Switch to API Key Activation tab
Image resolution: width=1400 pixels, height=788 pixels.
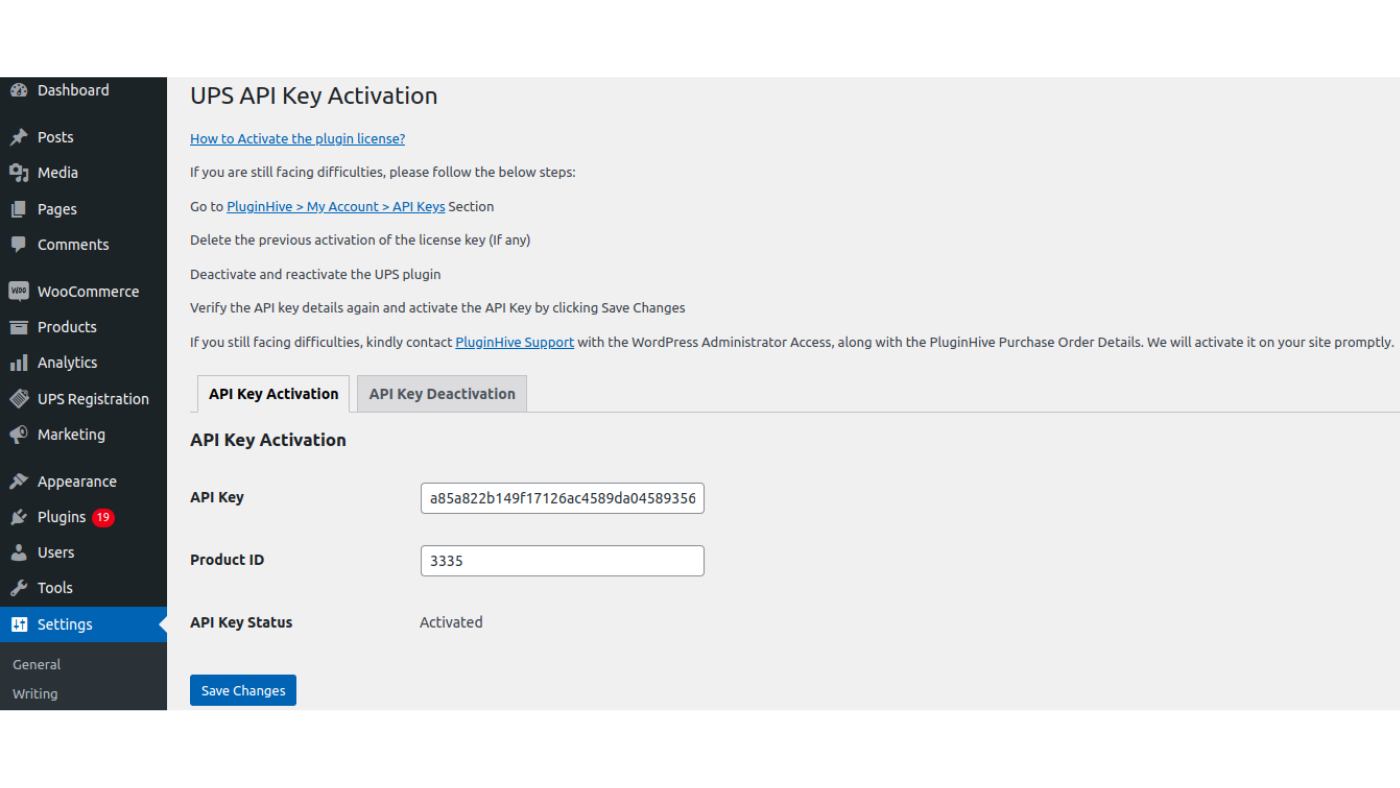click(x=274, y=394)
